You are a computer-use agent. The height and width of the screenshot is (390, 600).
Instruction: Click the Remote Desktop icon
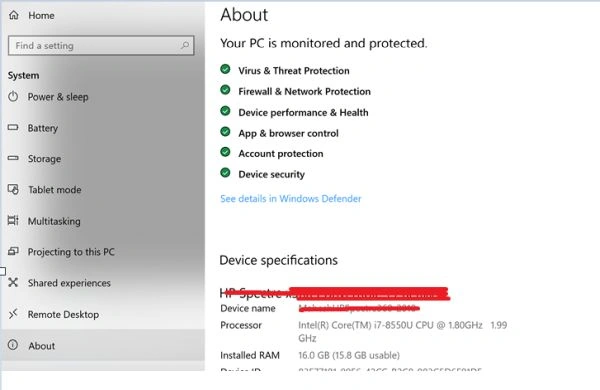click(13, 314)
